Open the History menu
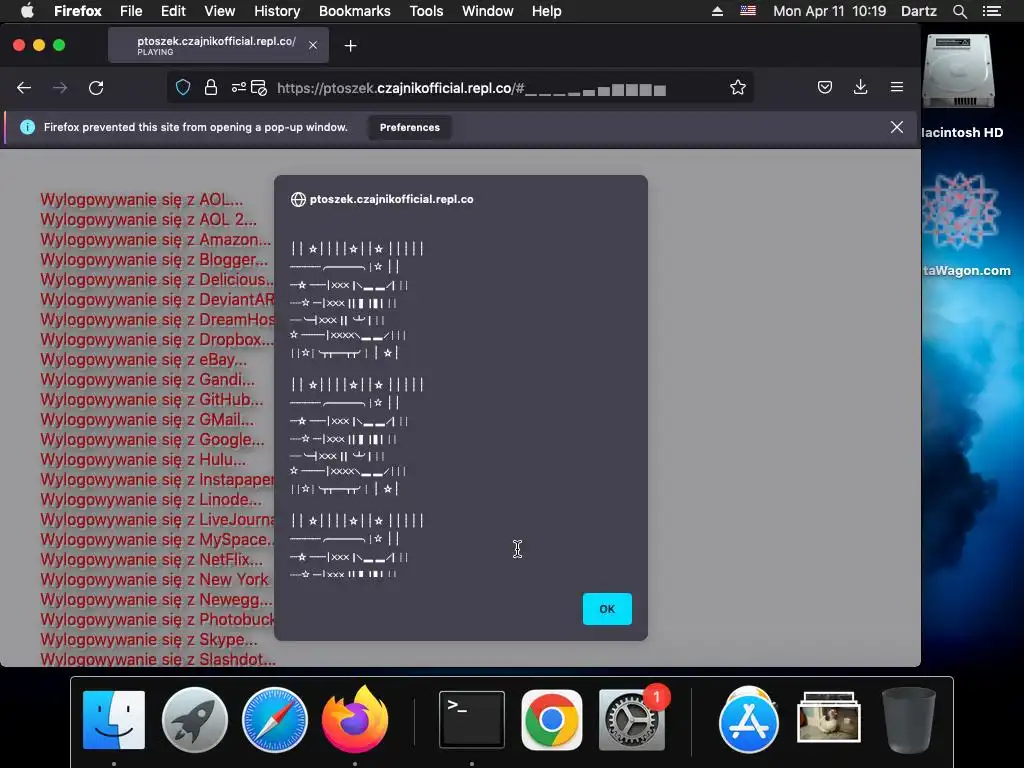 (x=277, y=11)
